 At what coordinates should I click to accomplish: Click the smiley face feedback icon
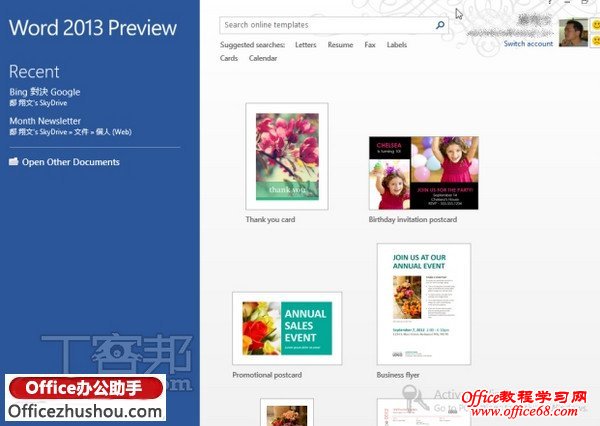tap(595, 25)
